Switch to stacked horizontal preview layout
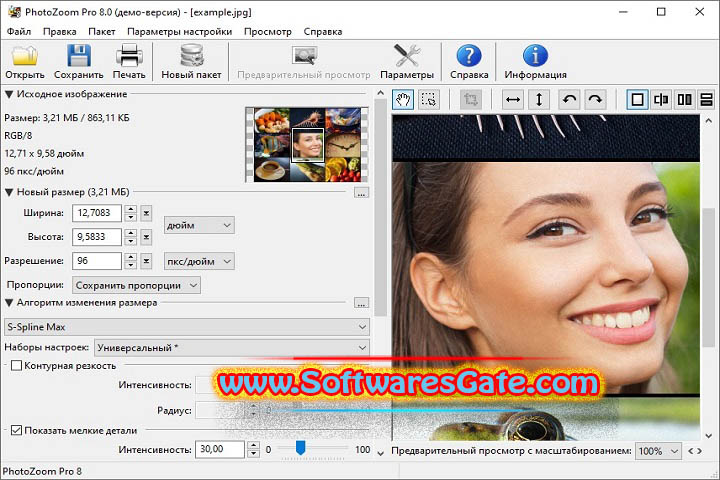Viewport: 720px width, 480px height. point(707,99)
